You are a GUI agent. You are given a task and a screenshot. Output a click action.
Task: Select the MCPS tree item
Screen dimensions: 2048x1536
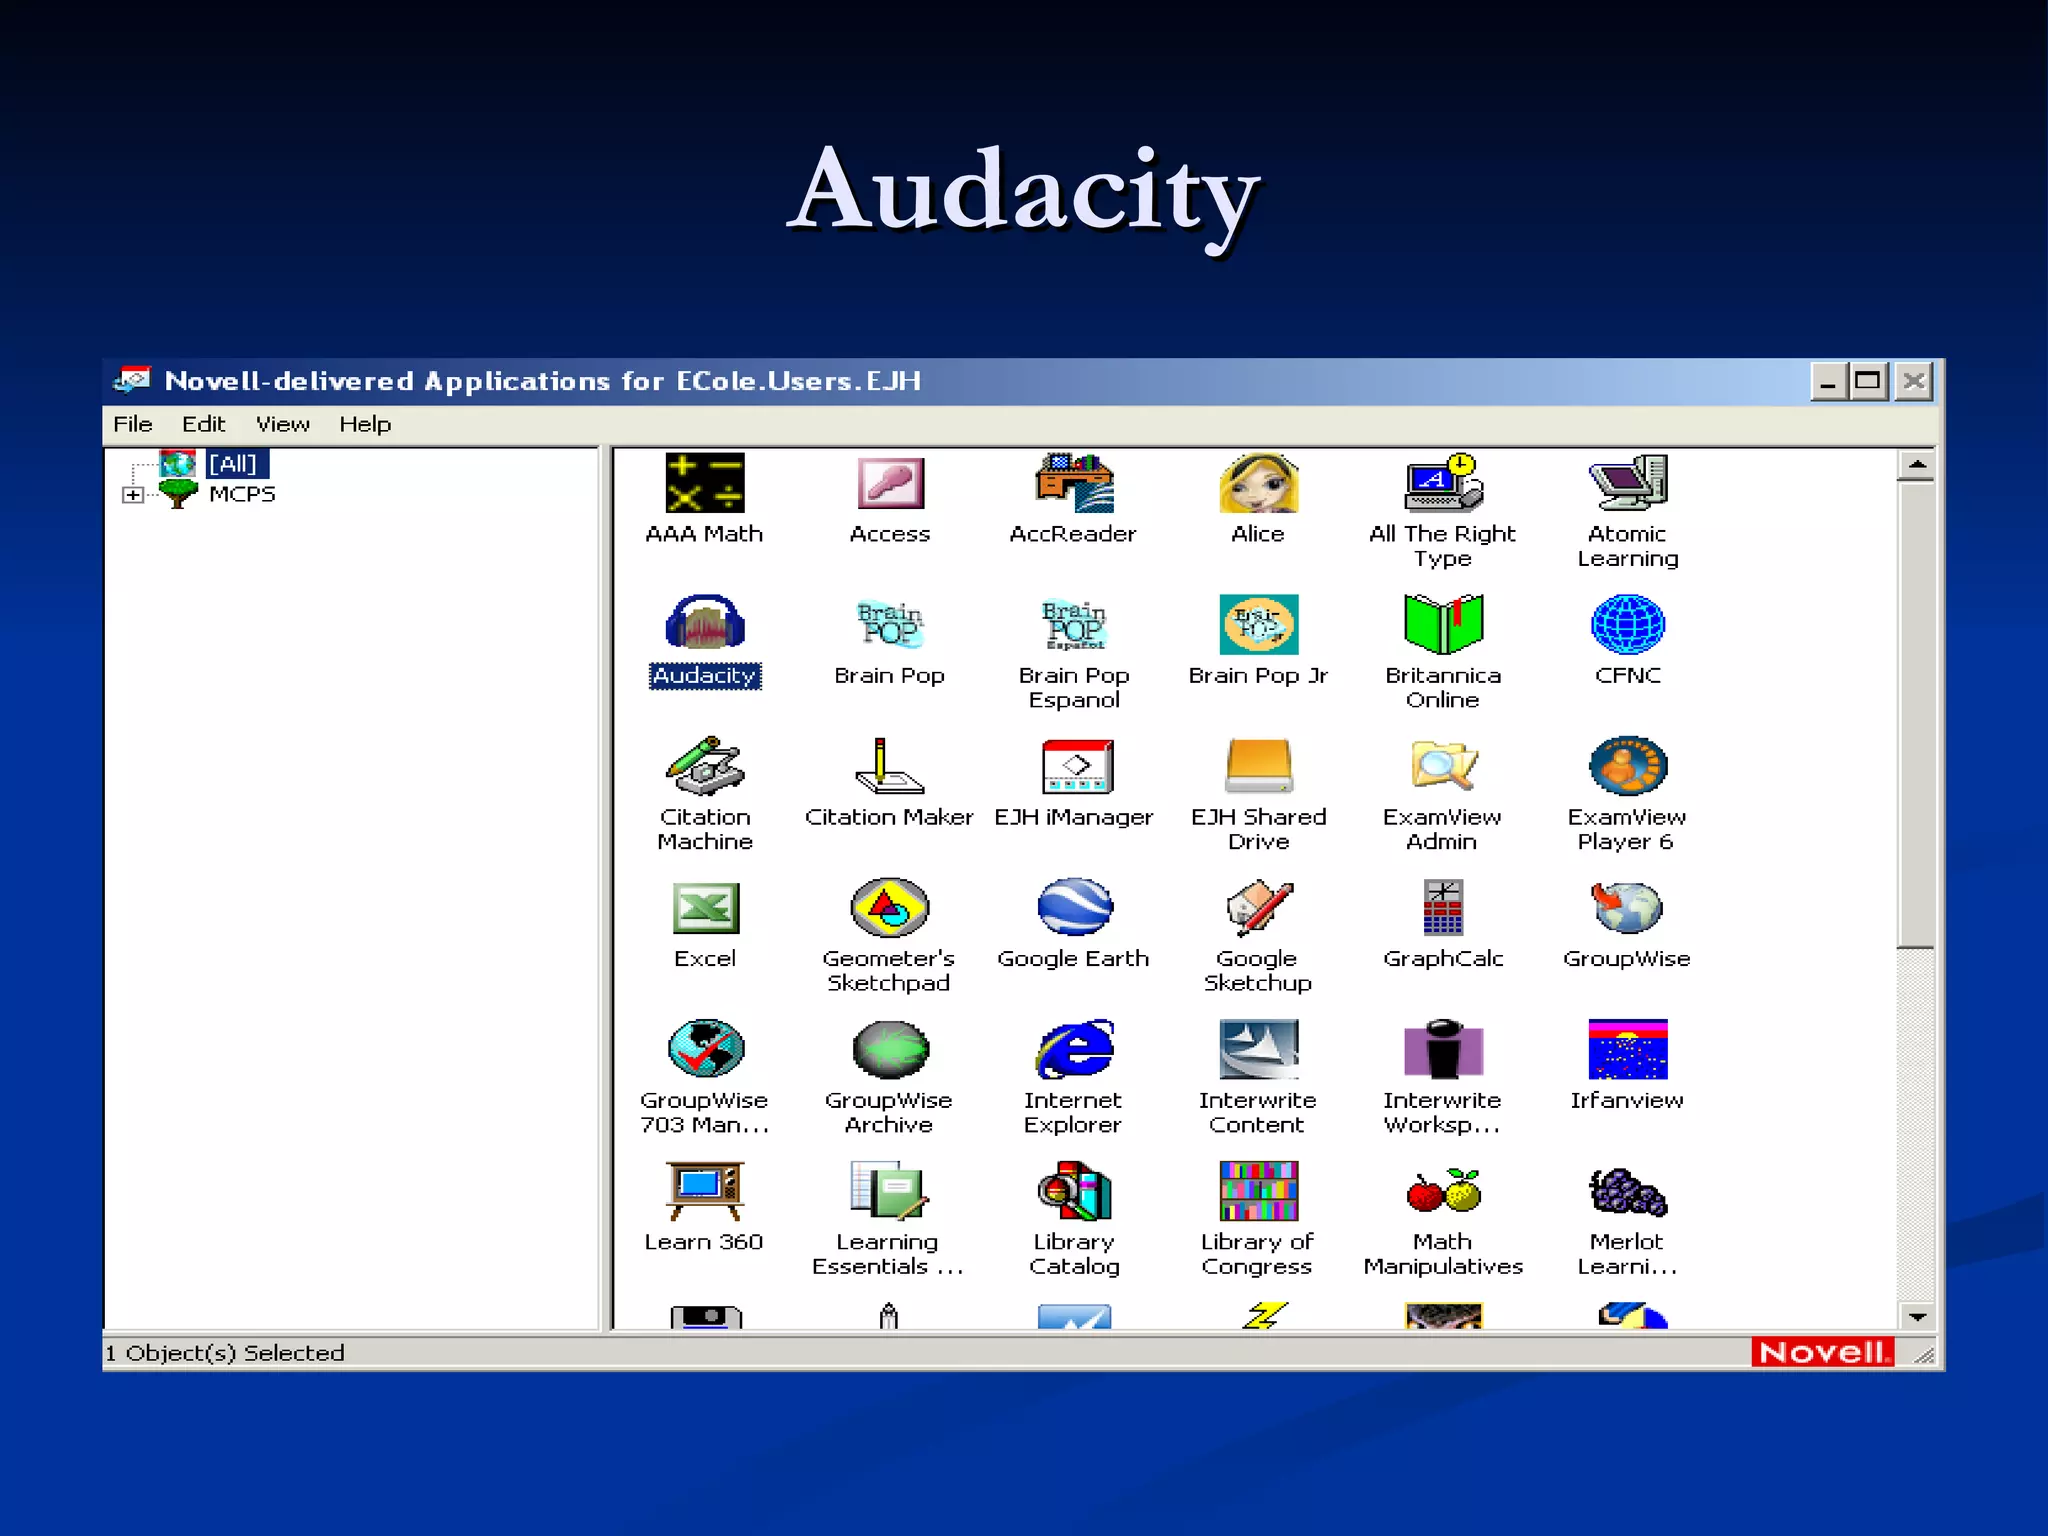[242, 494]
